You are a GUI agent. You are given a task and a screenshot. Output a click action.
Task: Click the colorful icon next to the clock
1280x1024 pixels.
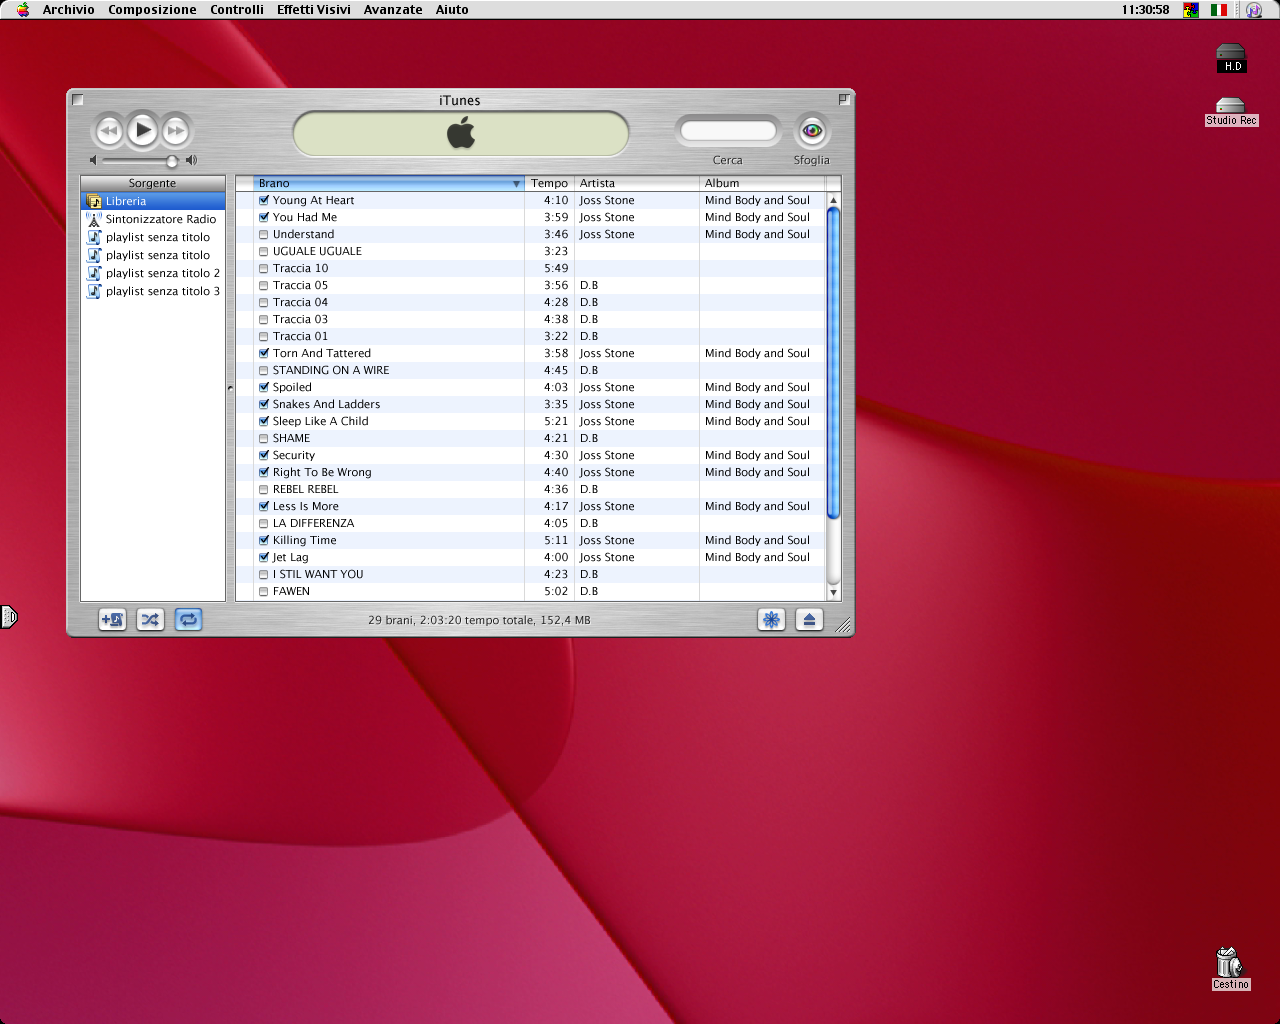click(1191, 9)
